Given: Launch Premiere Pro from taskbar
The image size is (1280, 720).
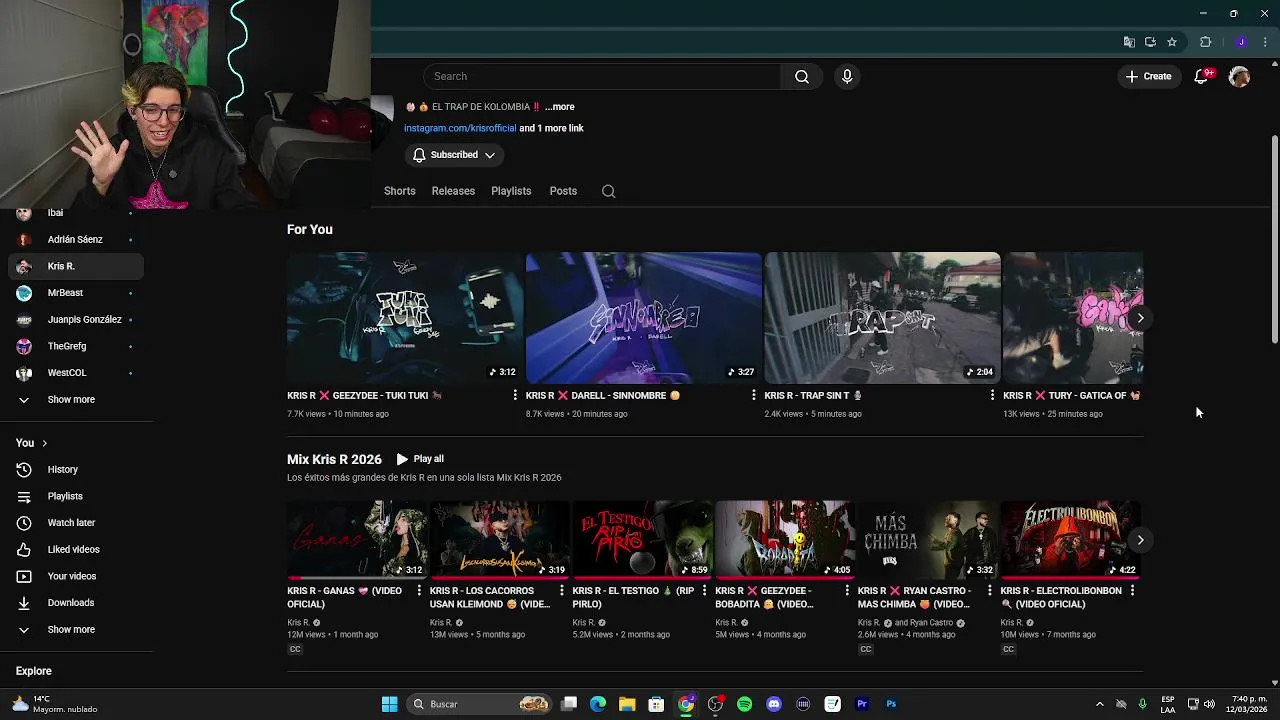Looking at the screenshot, I should 862,704.
